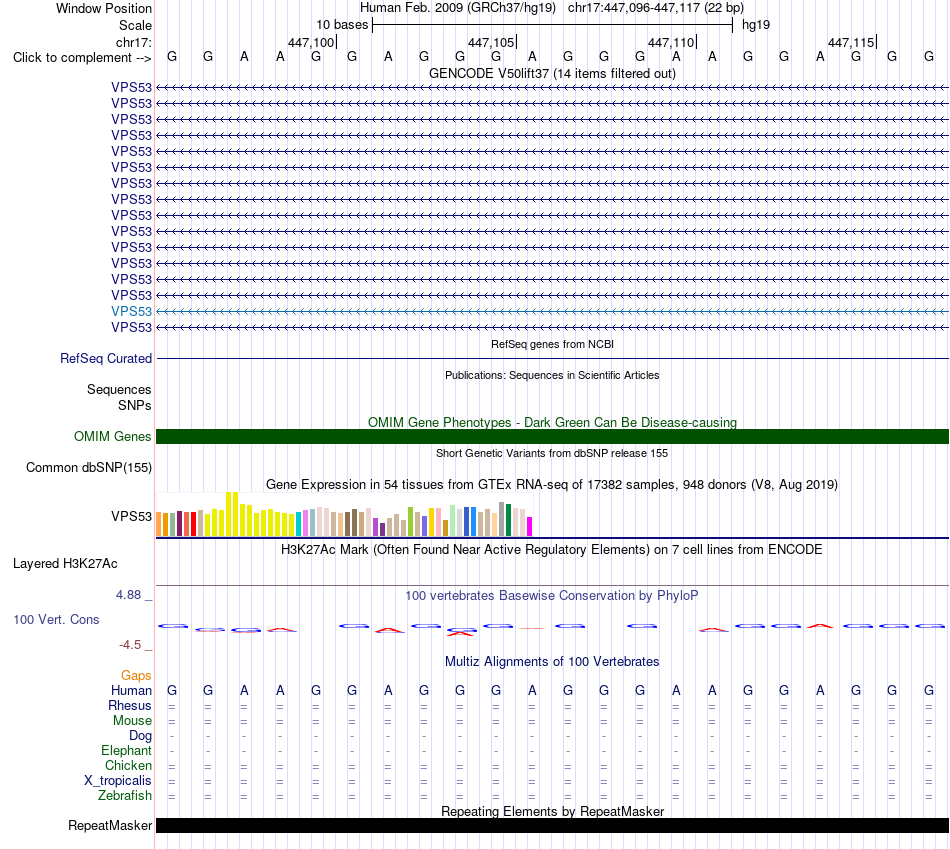This screenshot has height=849, width=950.
Task: Open the "OMIM Gene Phenotypes" track title
Action: point(552,422)
